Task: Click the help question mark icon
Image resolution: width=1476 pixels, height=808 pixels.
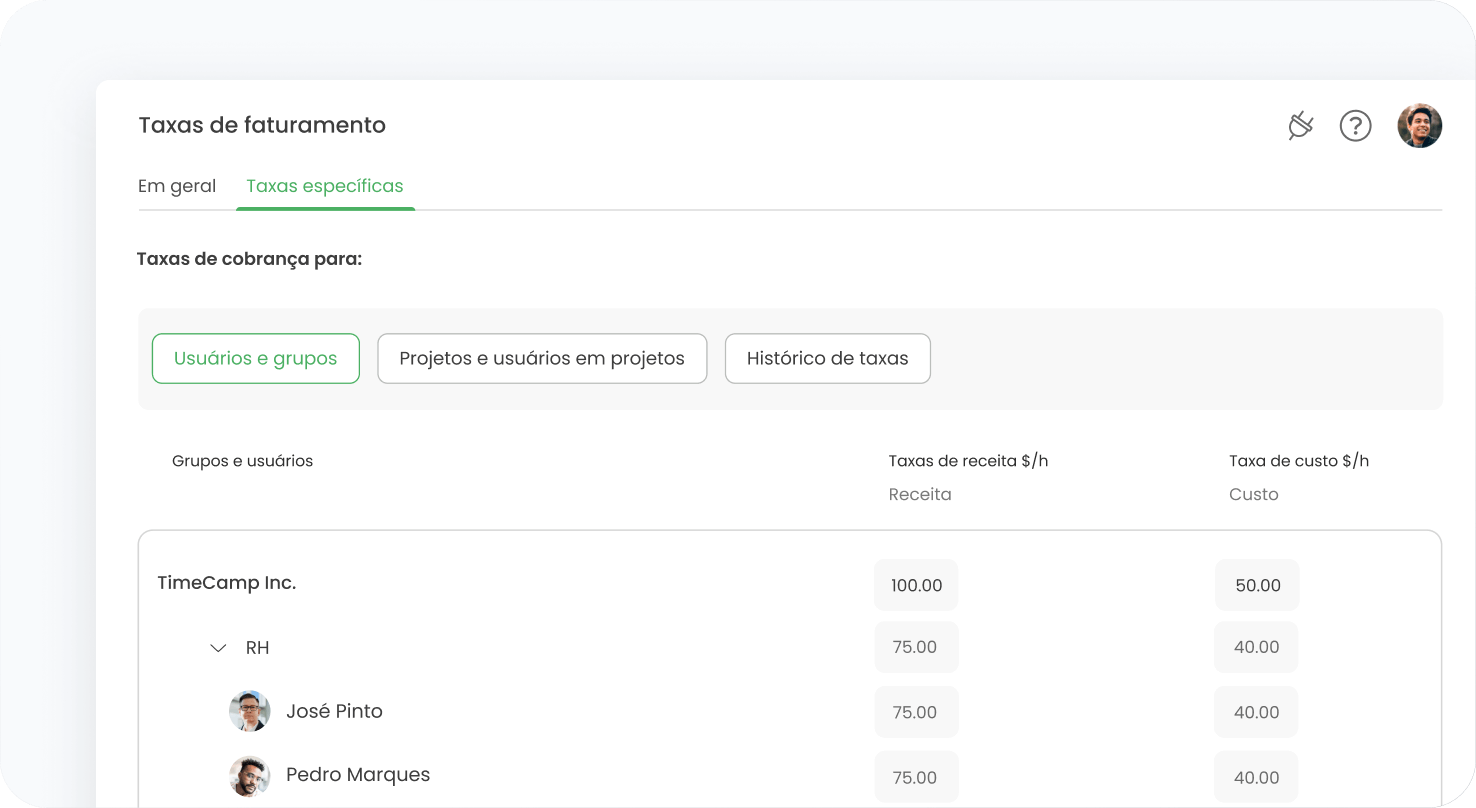Action: [x=1355, y=126]
